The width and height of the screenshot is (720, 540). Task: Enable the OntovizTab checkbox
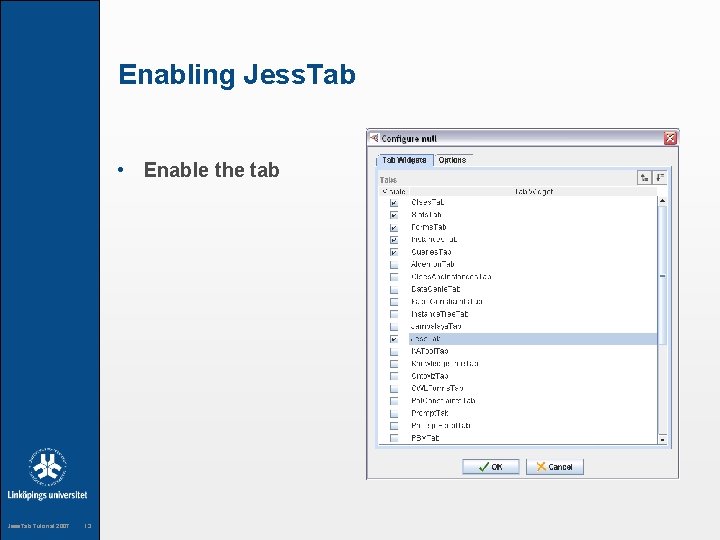[394, 376]
